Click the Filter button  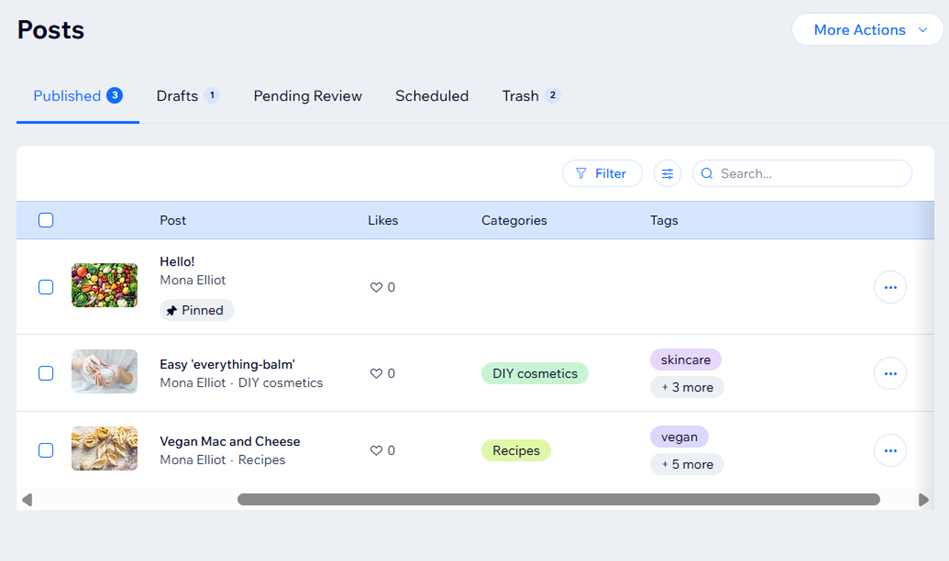[602, 174]
